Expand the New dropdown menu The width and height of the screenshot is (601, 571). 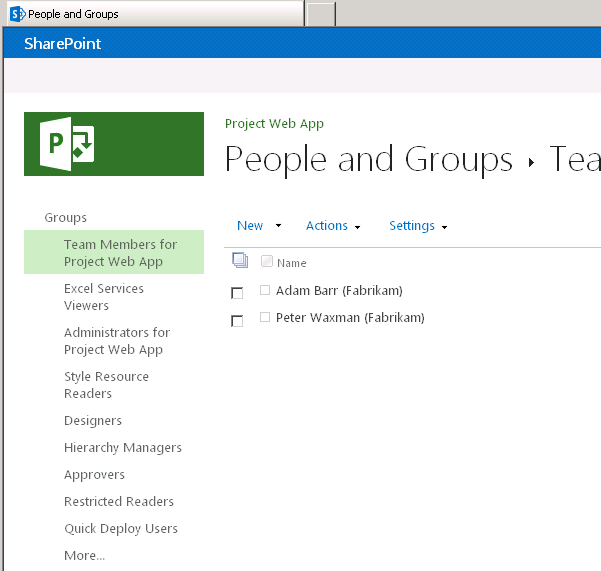tap(259, 226)
